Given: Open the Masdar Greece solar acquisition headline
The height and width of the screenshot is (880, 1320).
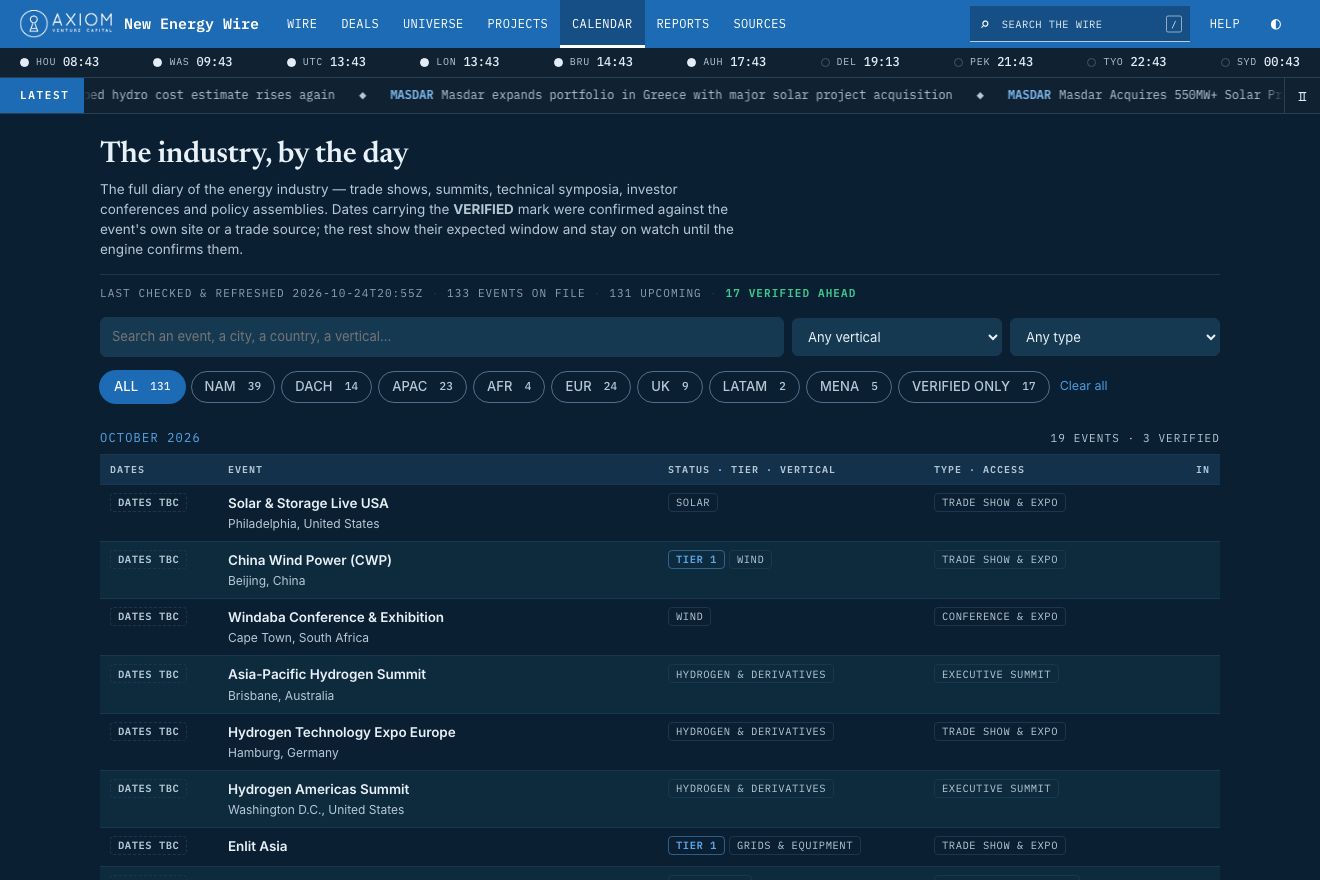Looking at the screenshot, I should pyautogui.click(x=671, y=95).
